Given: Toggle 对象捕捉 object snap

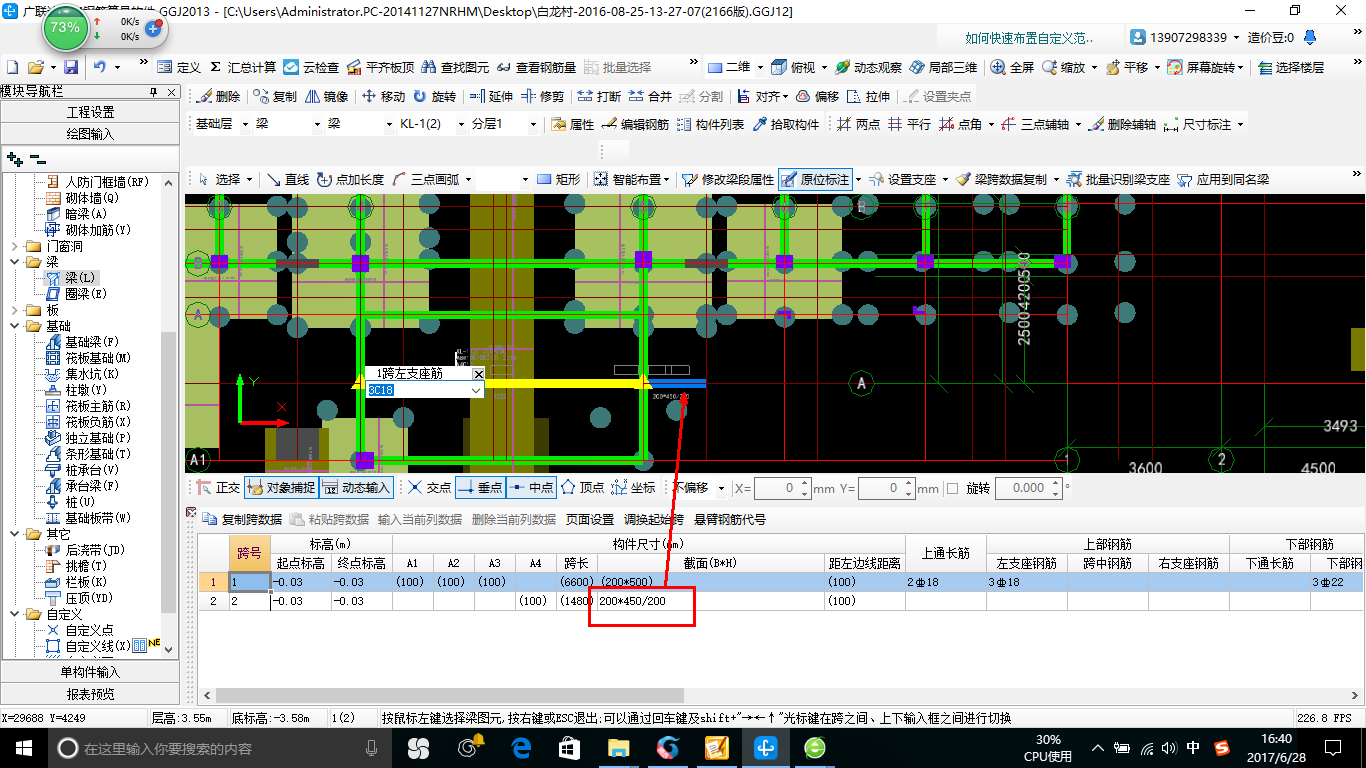Looking at the screenshot, I should click(281, 488).
